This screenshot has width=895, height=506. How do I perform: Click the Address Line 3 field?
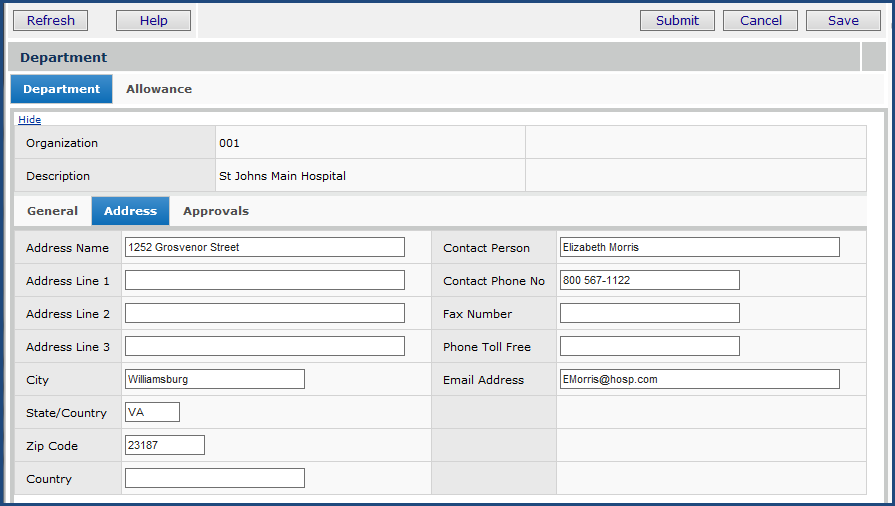265,346
